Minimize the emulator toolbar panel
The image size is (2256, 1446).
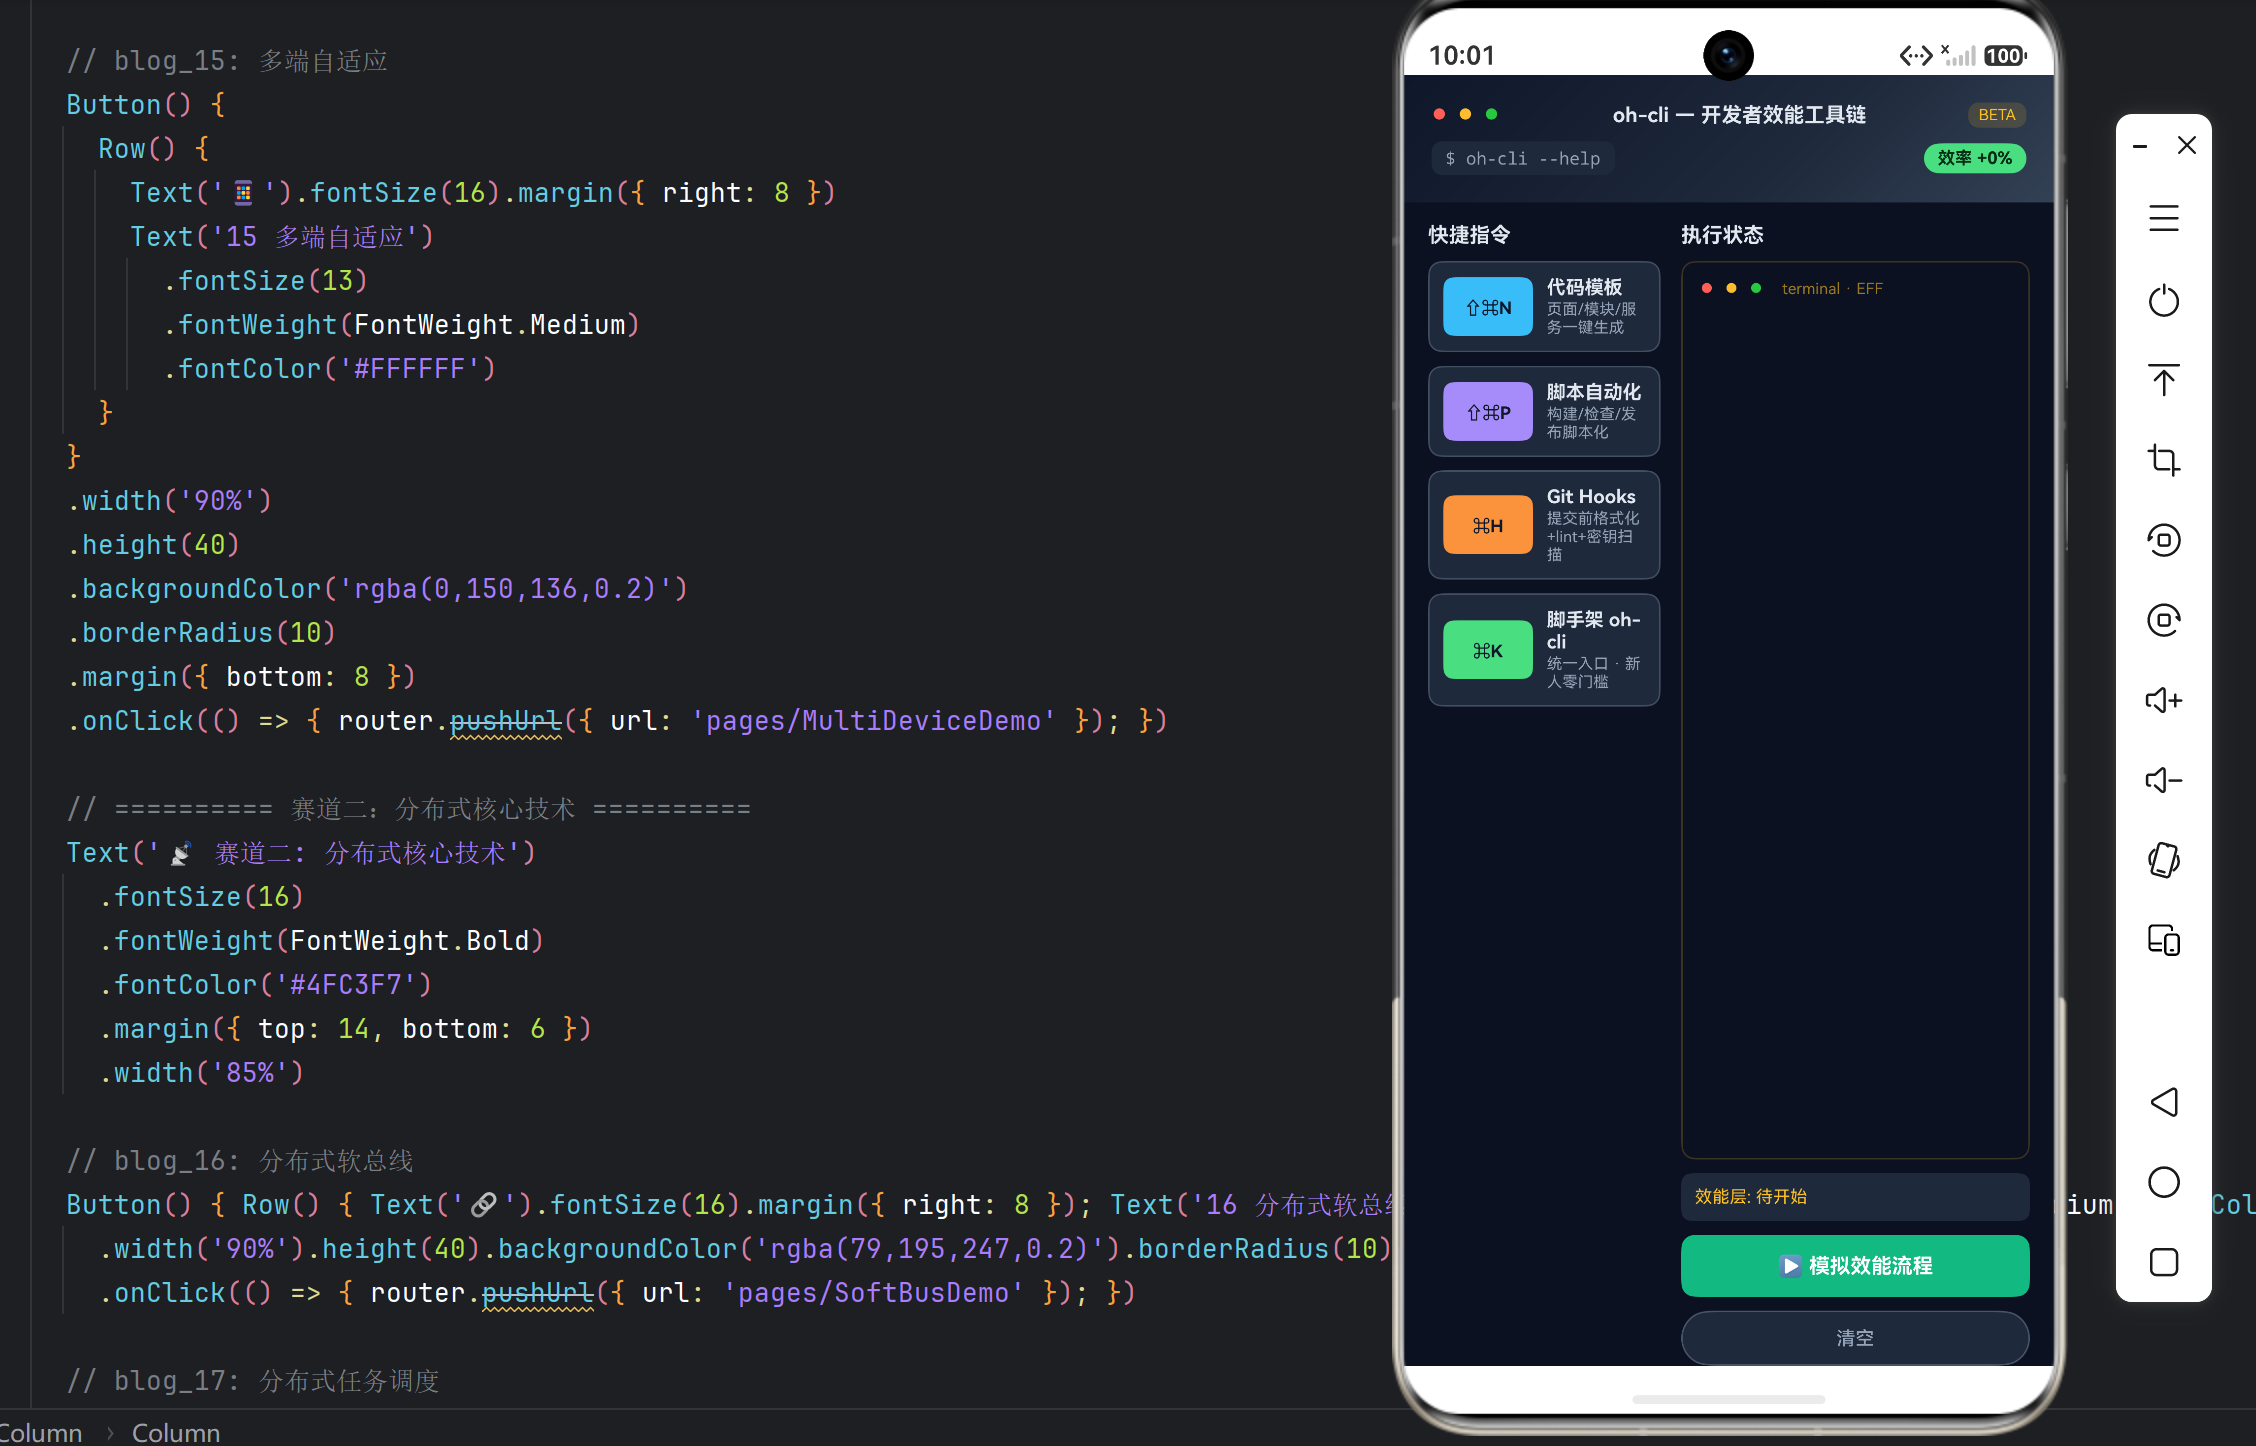2140,146
